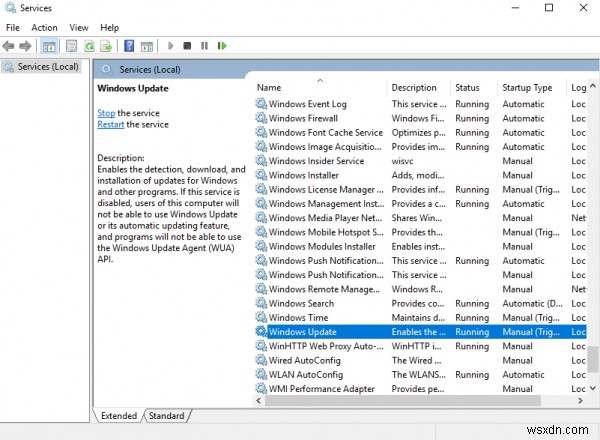The width and height of the screenshot is (600, 440).
Task: Toggle Show/Hide Console Tree toolbar icon
Action: tap(49, 46)
